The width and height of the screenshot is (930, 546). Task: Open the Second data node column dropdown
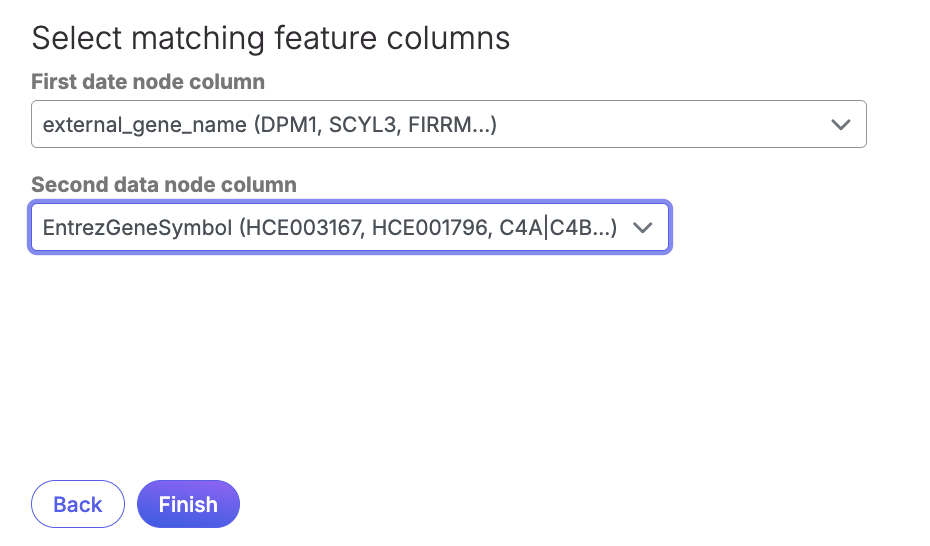(350, 228)
